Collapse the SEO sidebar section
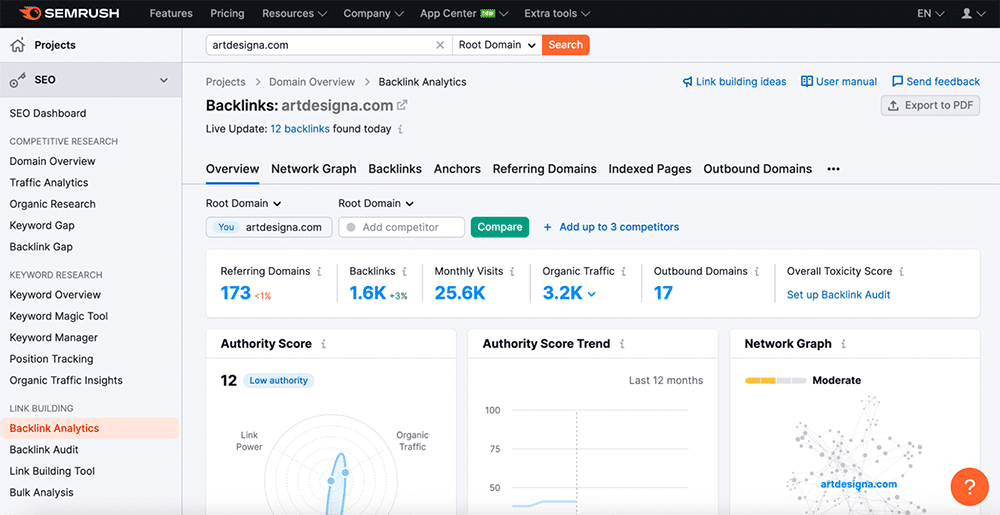Viewport: 1000px width, 515px height. (164, 80)
